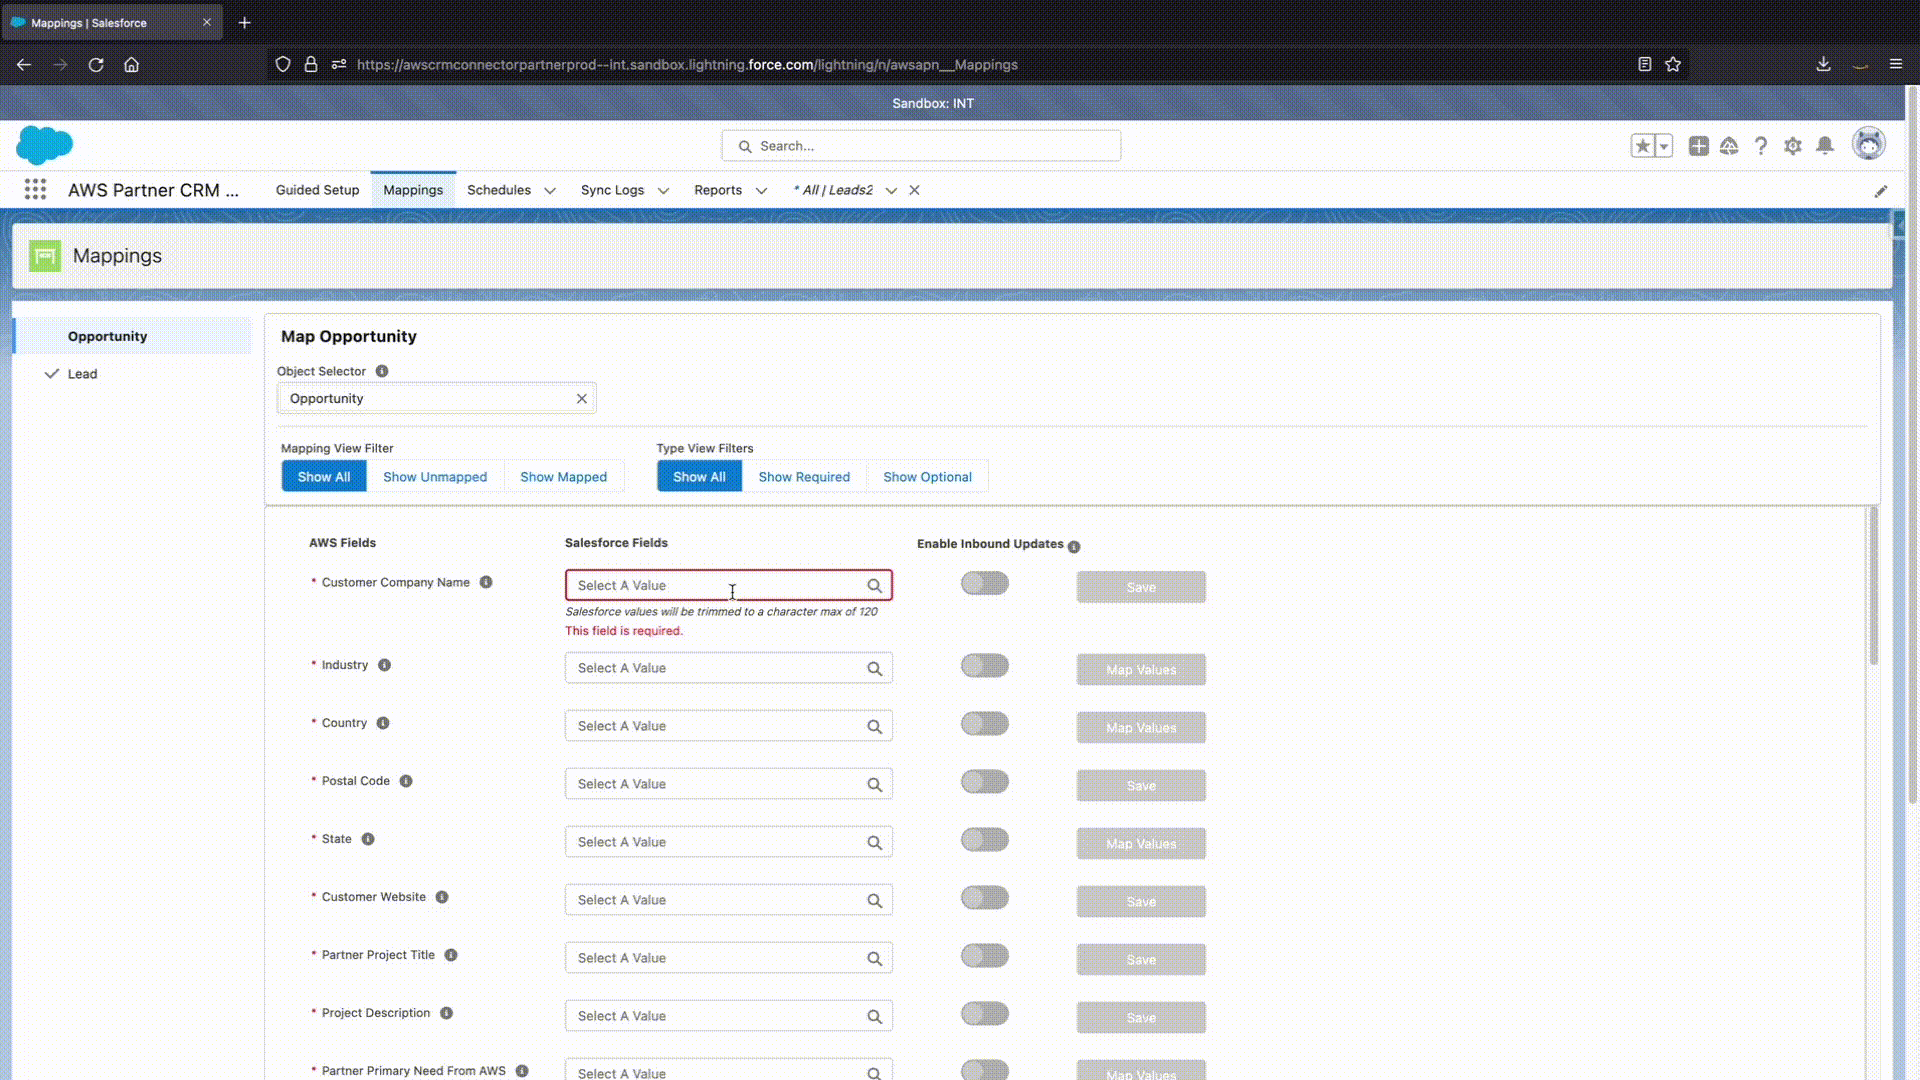This screenshot has width=1920, height=1080.
Task: Open the notifications bell
Action: (1825, 146)
